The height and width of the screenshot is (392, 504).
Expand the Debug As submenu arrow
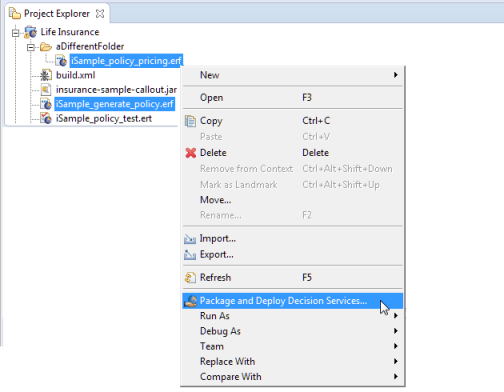(x=396, y=331)
